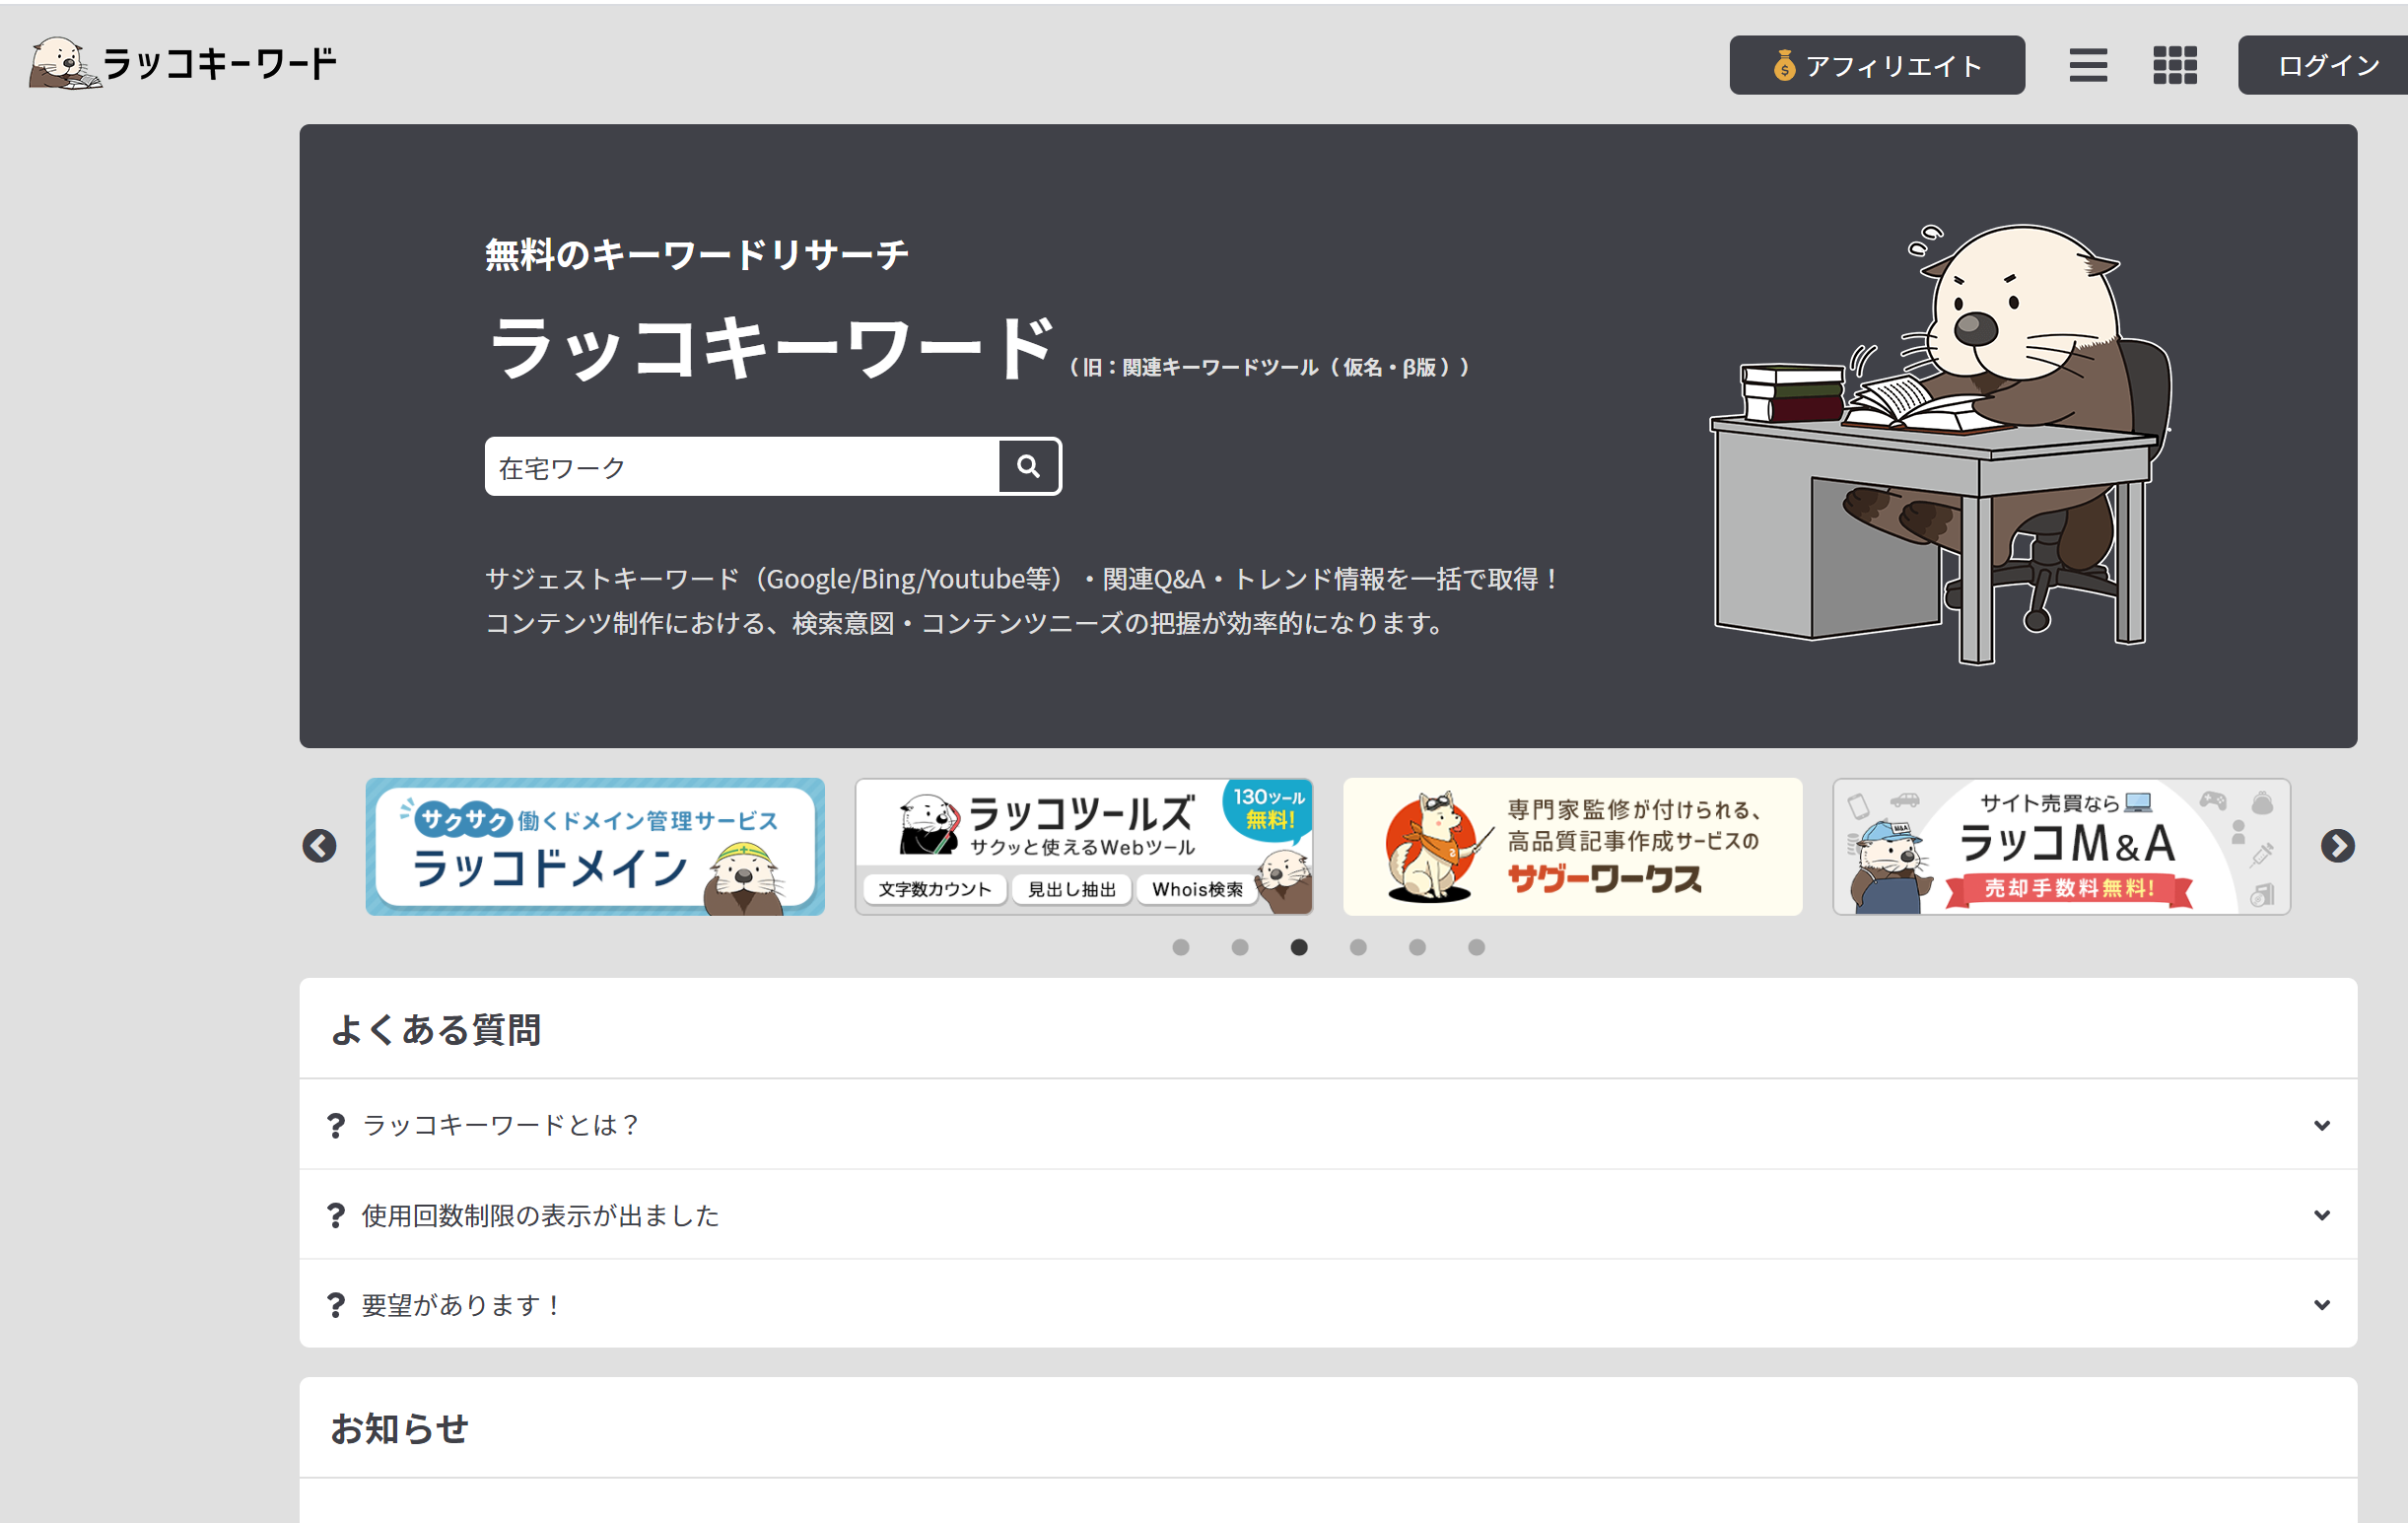The width and height of the screenshot is (2408, 1523).
Task: Expand the ラッコキーワードとは？ question
Action: (x=1328, y=1125)
